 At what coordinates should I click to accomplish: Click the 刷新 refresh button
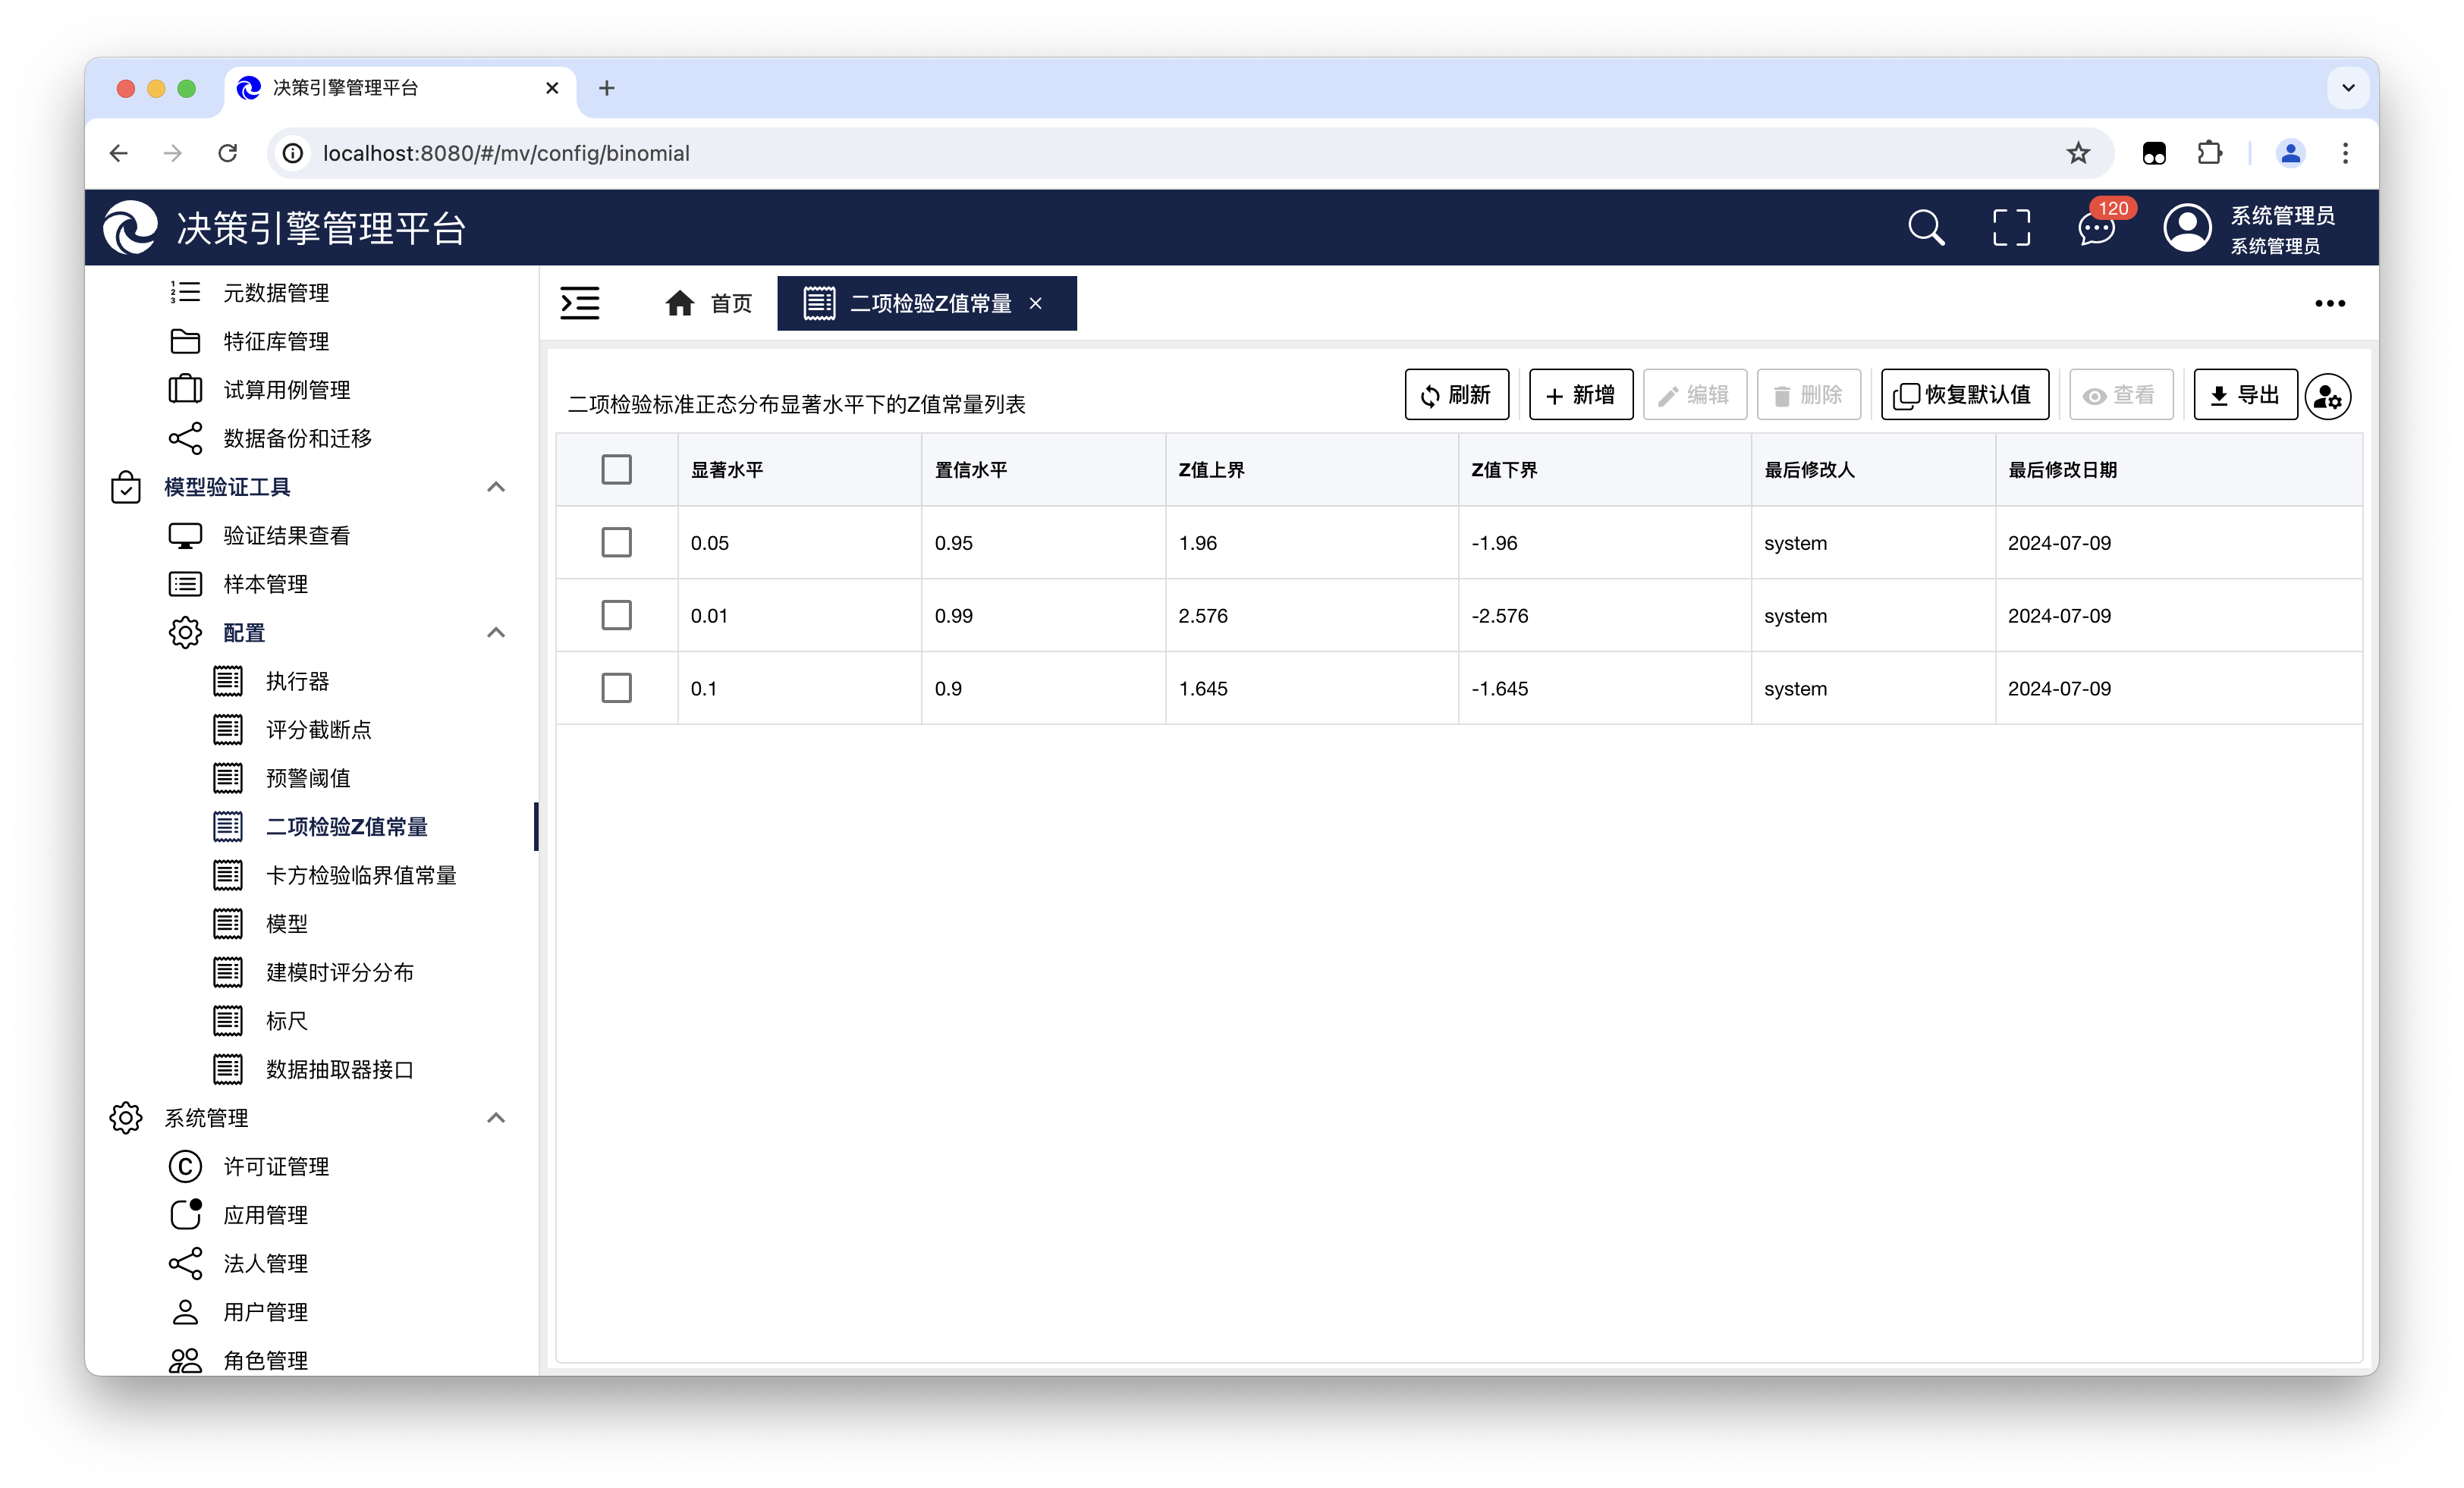(x=1456, y=395)
